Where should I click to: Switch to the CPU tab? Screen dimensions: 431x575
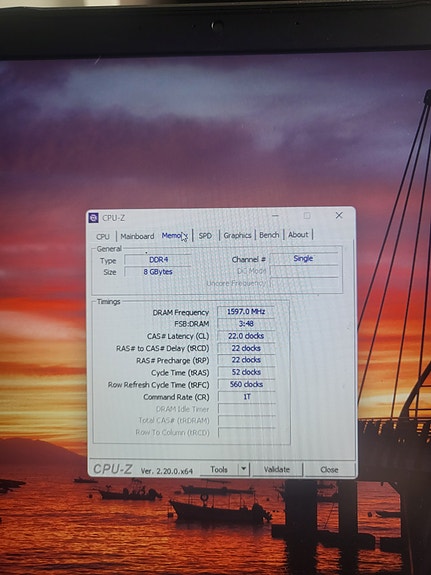(x=103, y=237)
